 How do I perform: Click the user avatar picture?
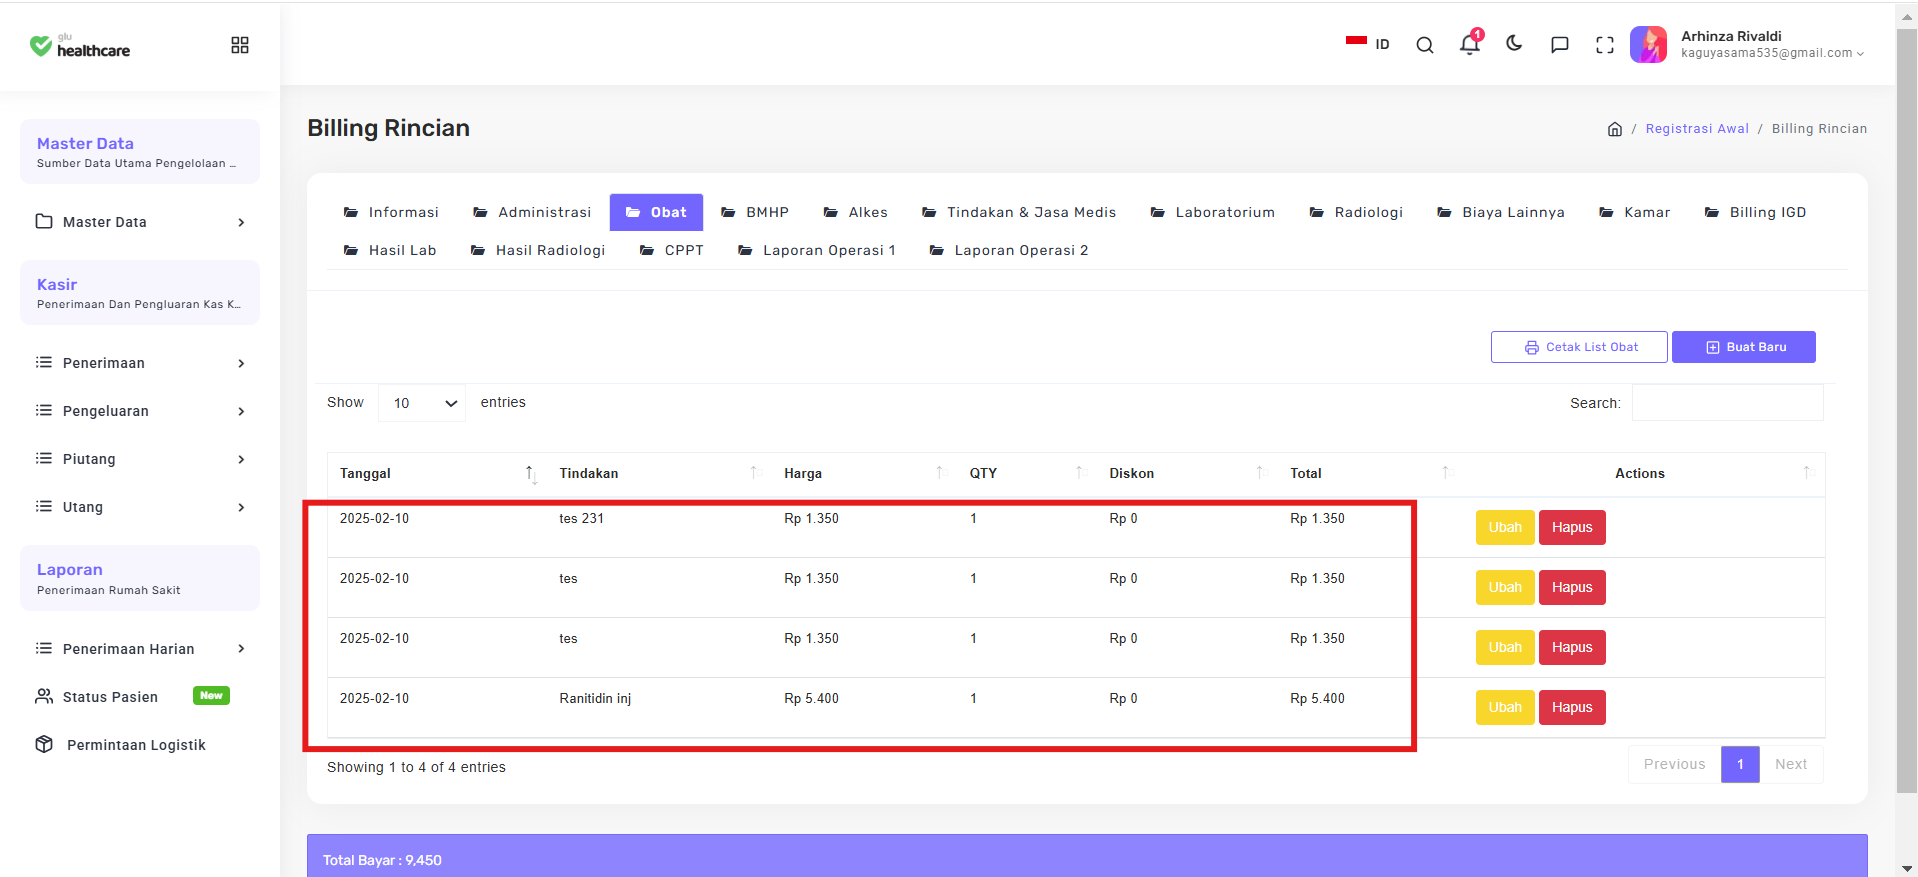click(1649, 45)
